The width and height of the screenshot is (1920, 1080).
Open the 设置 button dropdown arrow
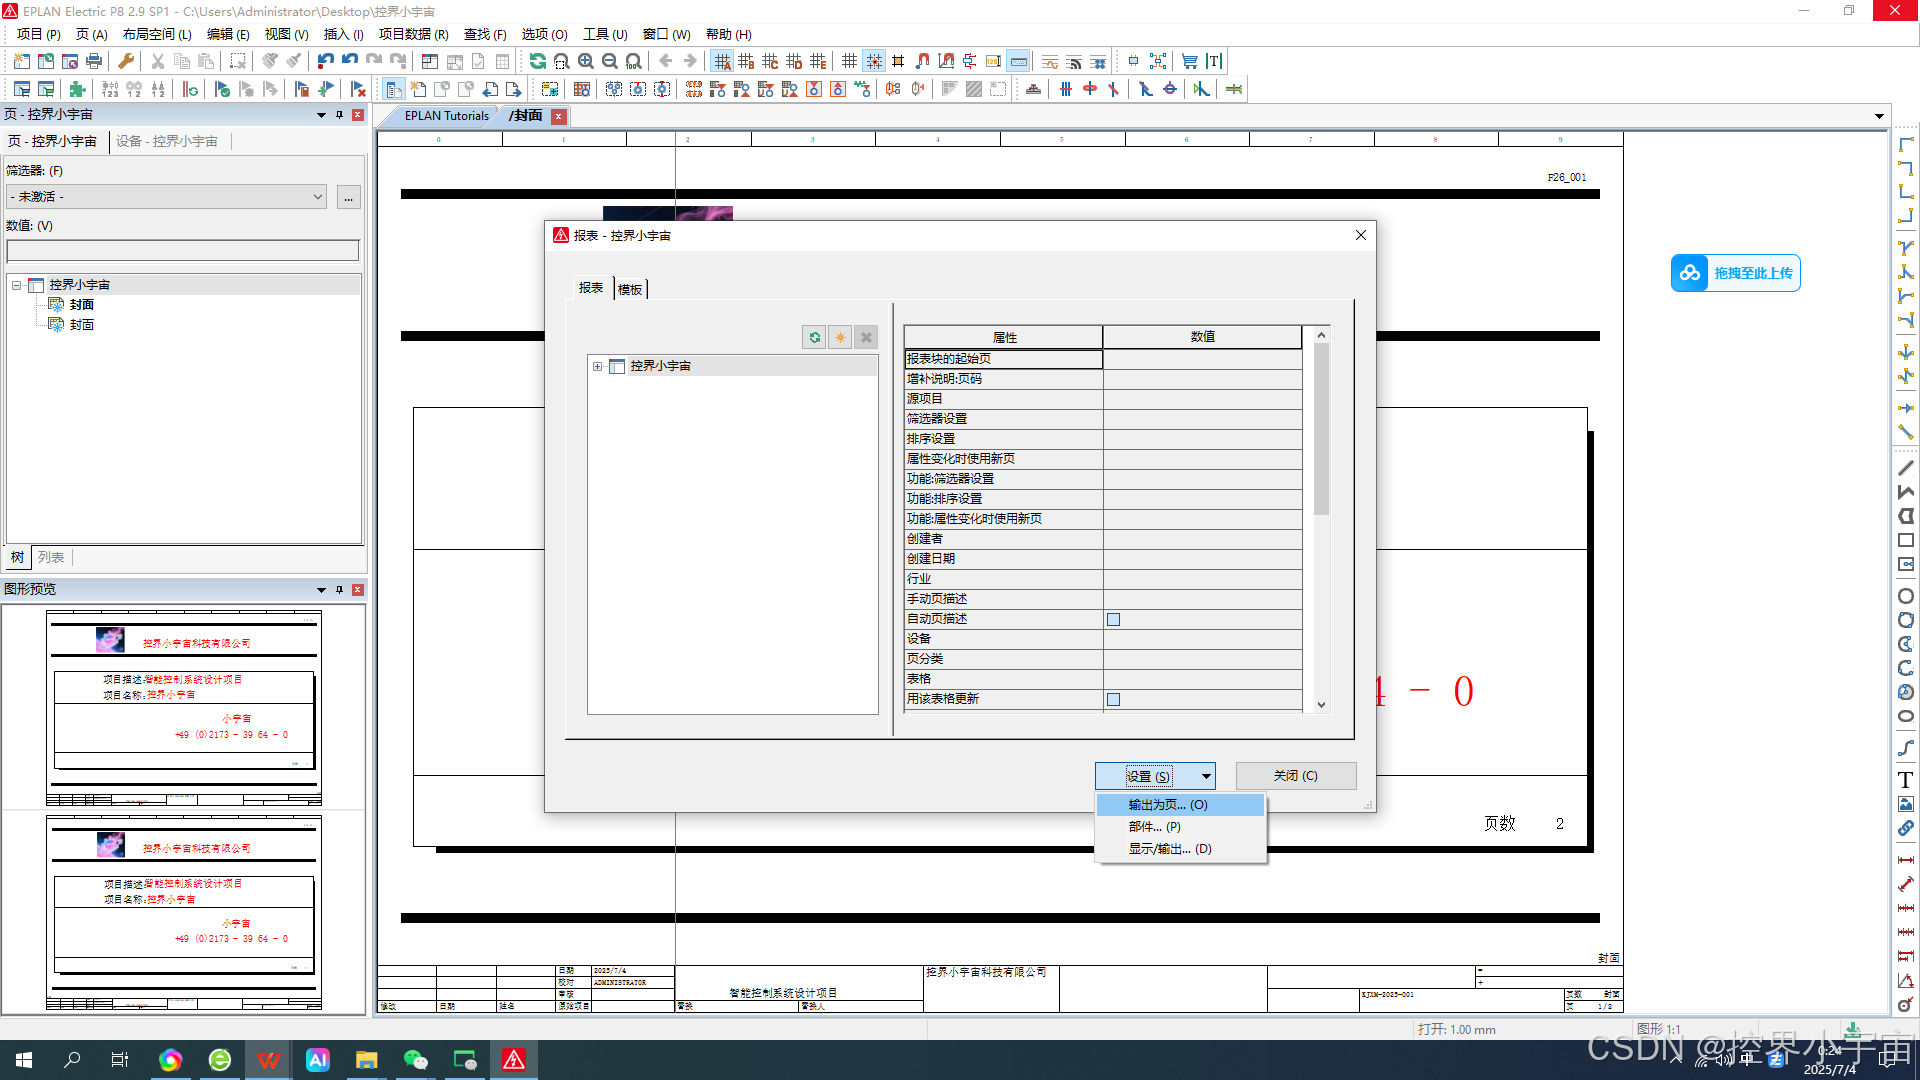tap(1205, 775)
